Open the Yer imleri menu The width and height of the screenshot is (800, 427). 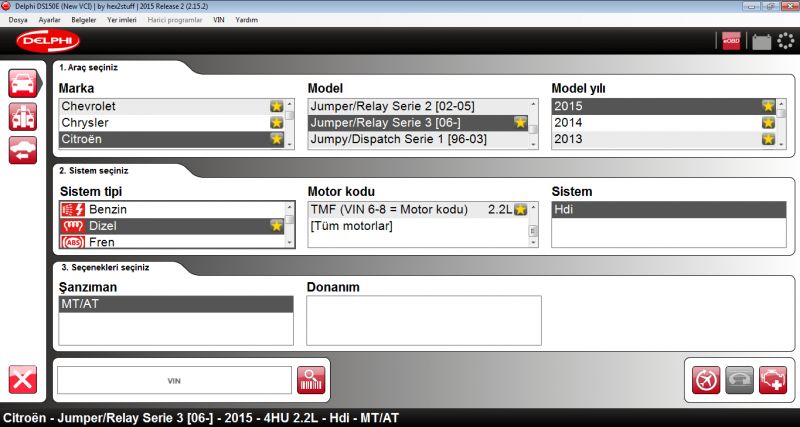click(122, 20)
